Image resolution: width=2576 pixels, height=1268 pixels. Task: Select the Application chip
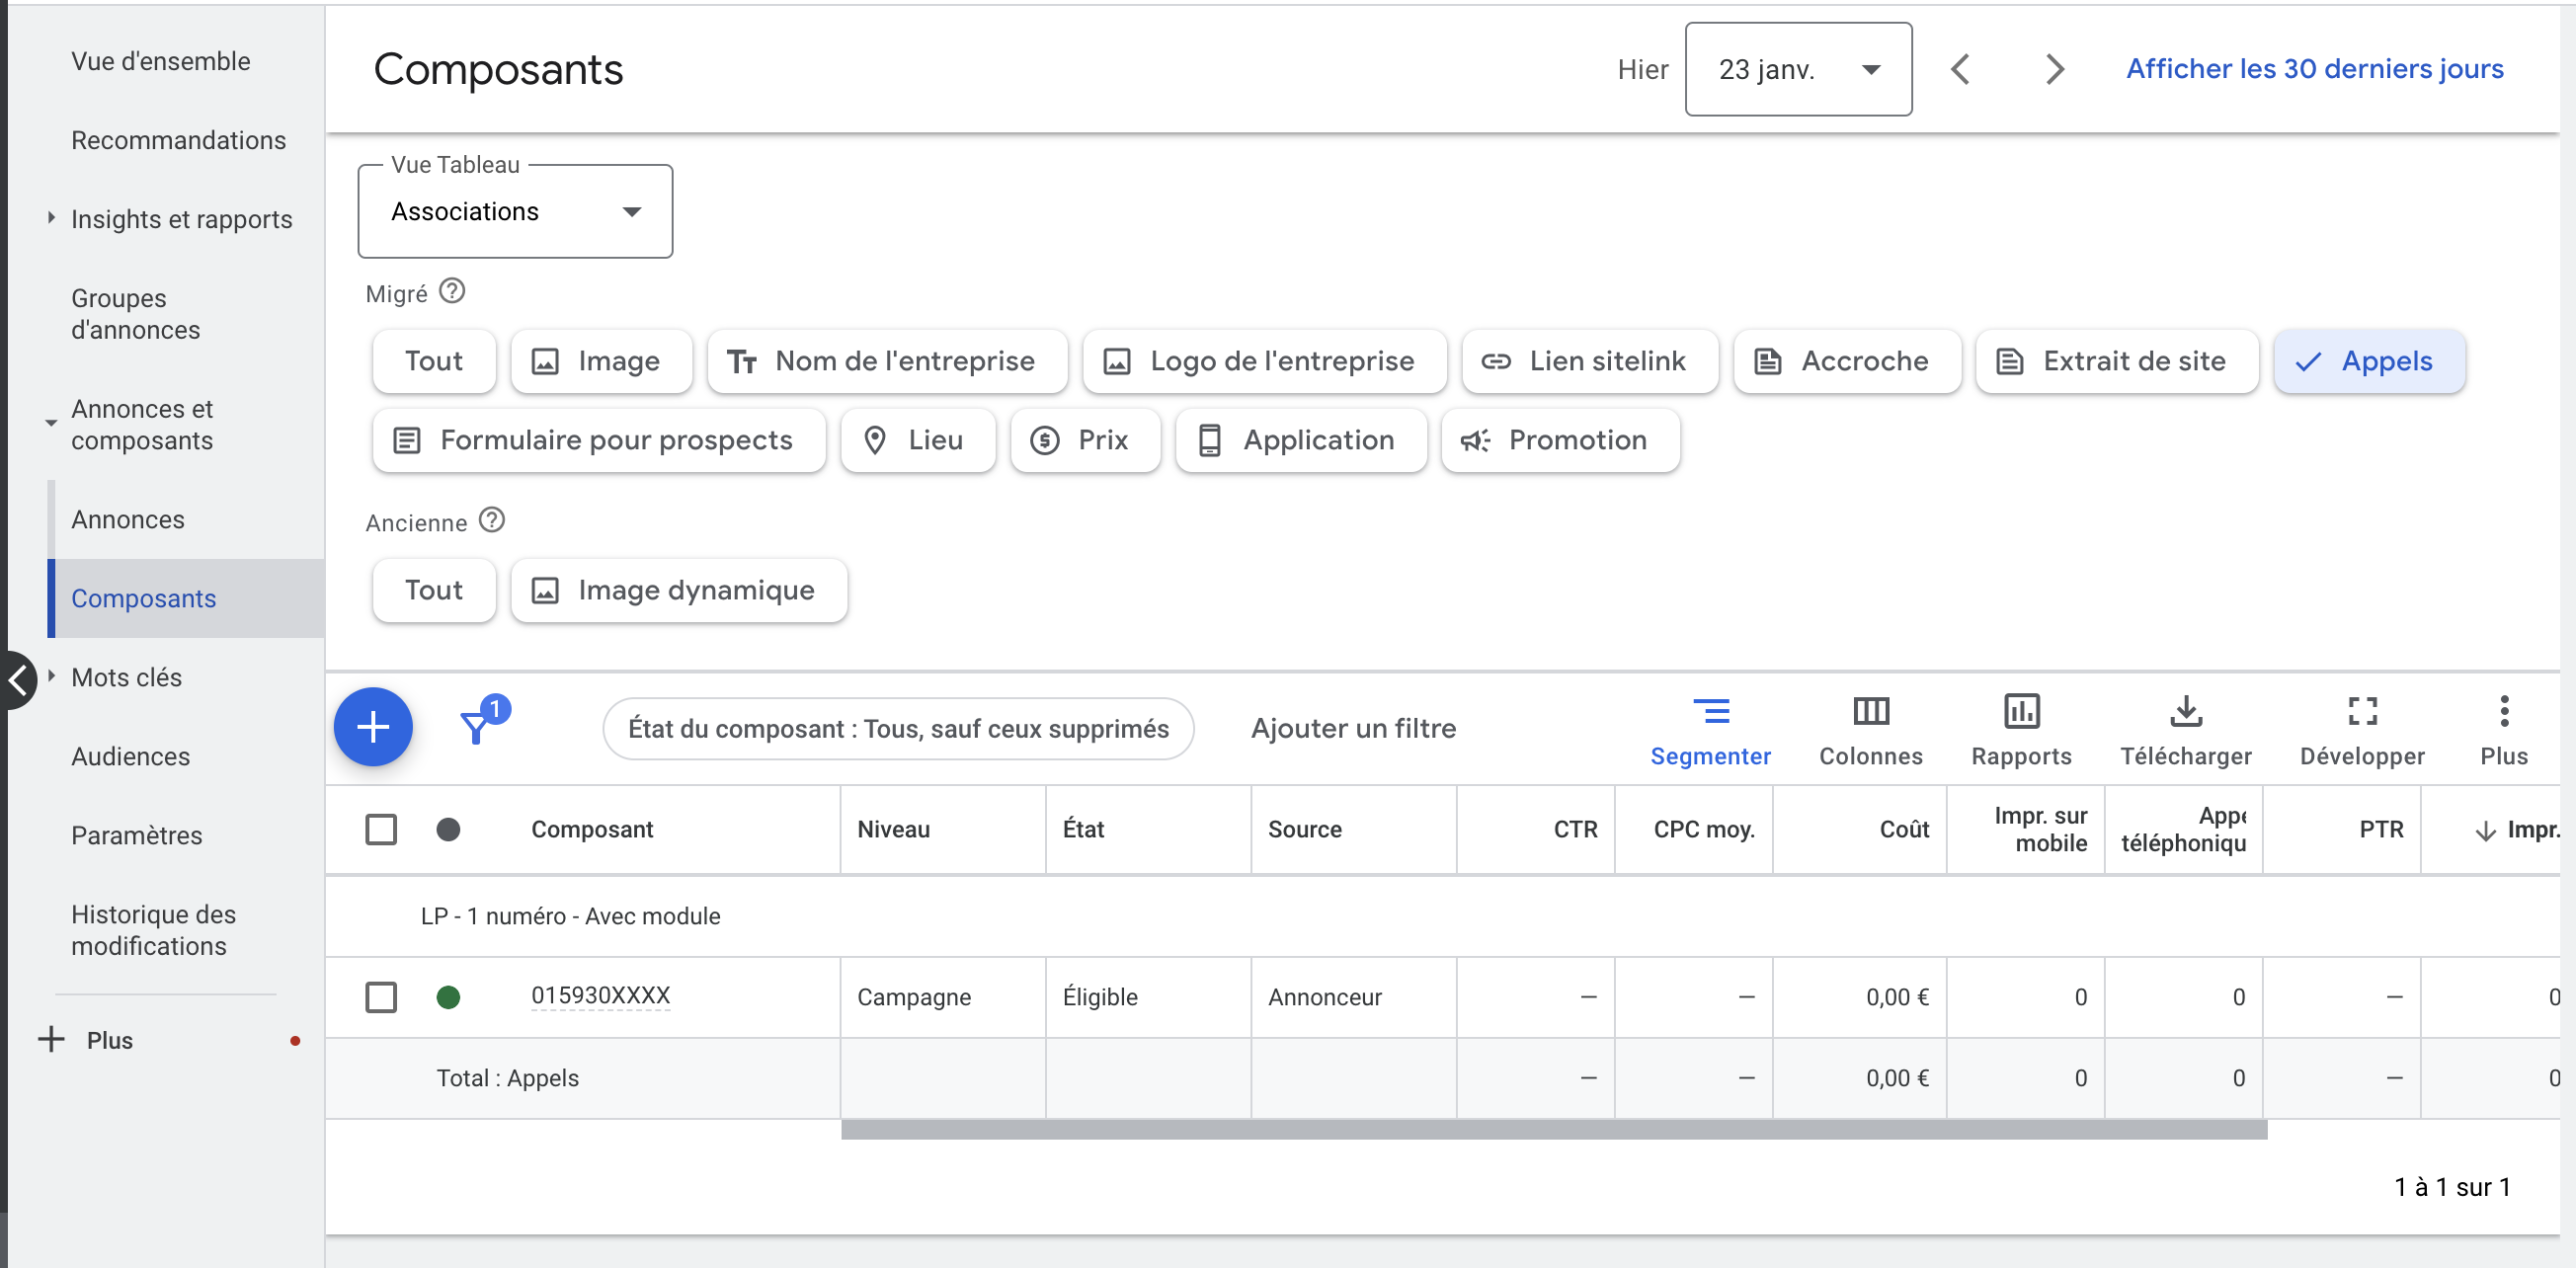pos(1301,440)
